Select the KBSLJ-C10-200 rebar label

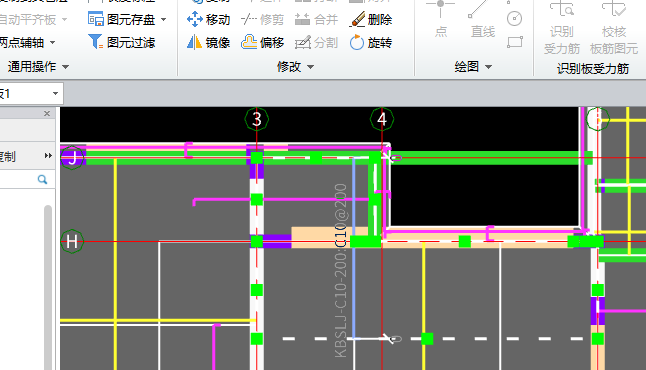(341, 271)
